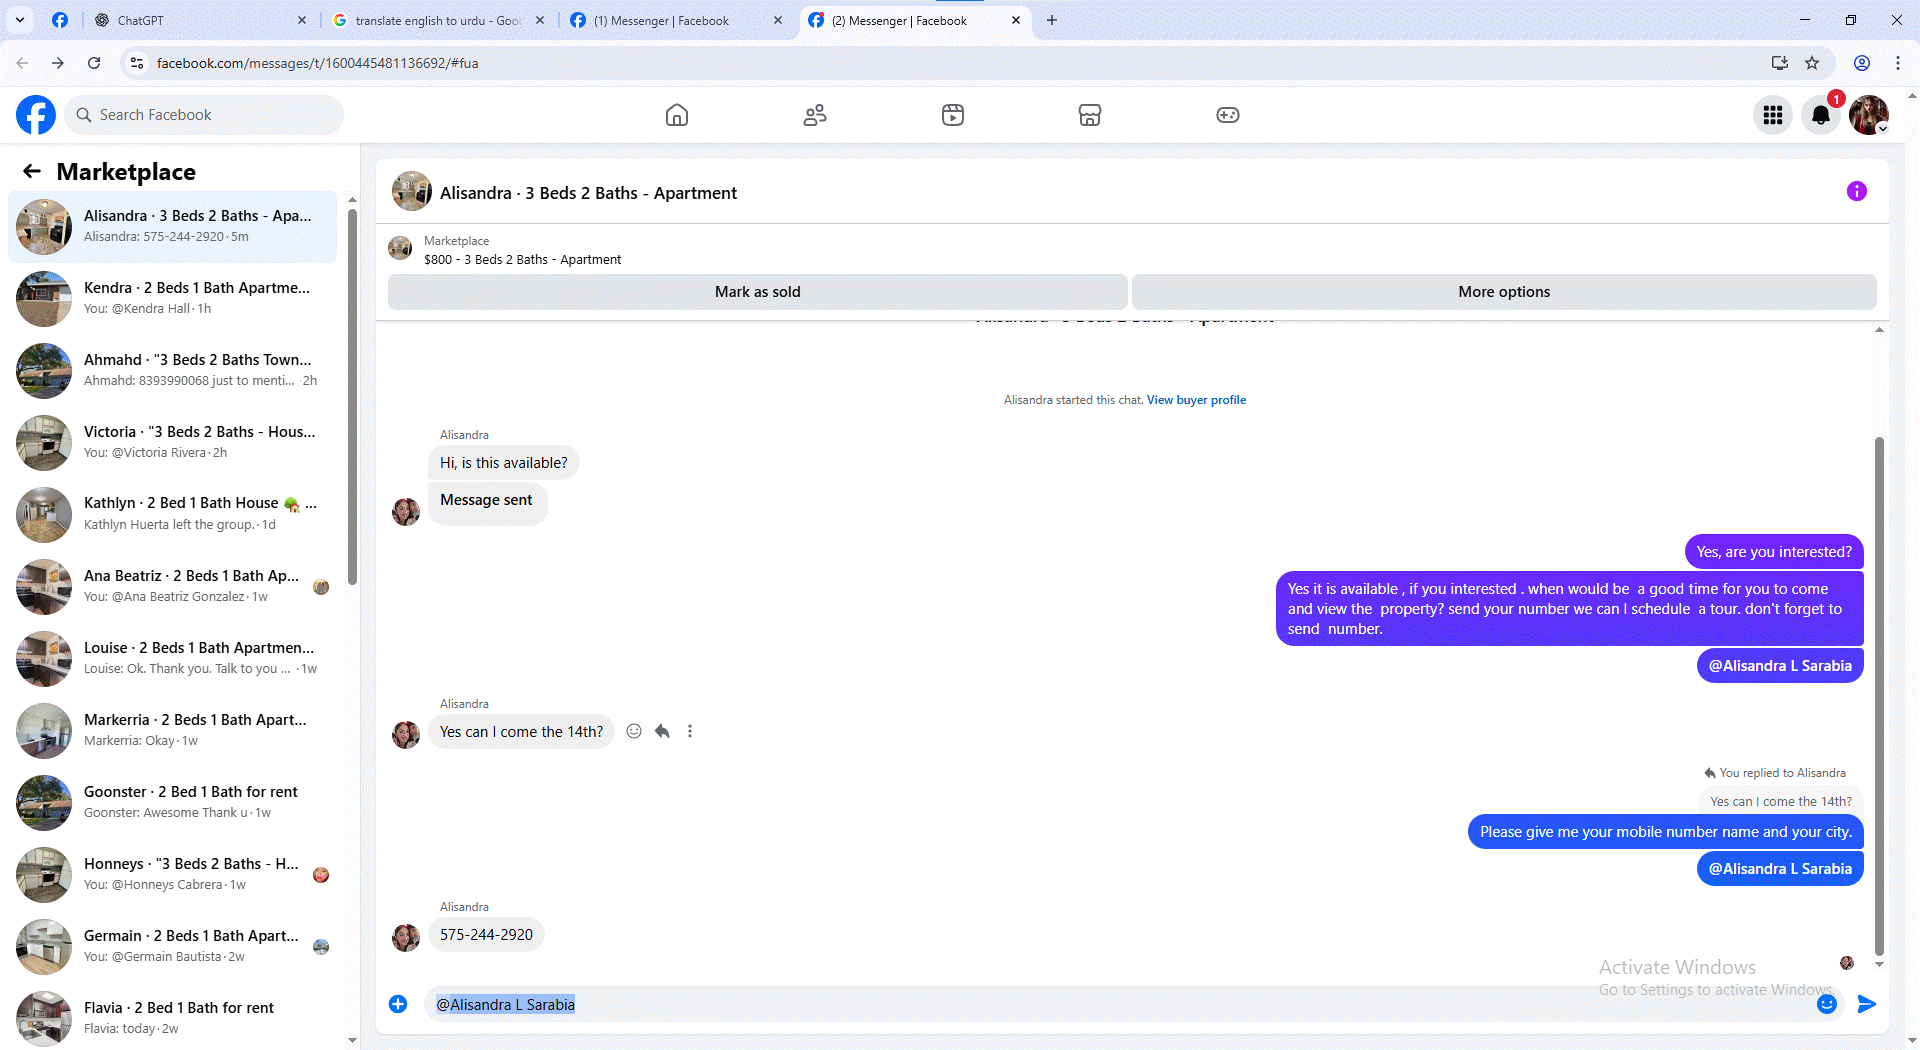Reply to 'Yes can I come the 14th?' message
This screenshot has height=1050, width=1920.
click(662, 731)
